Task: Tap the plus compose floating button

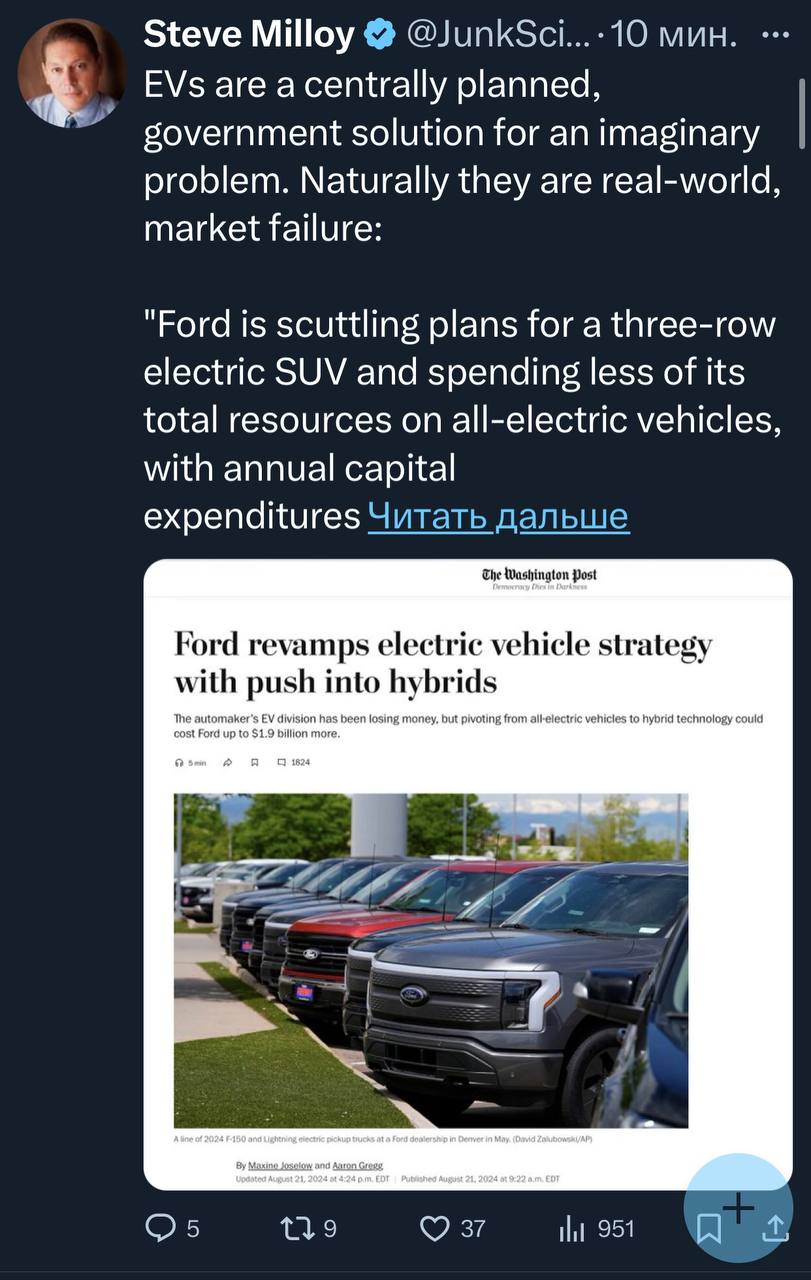Action: (x=738, y=1208)
